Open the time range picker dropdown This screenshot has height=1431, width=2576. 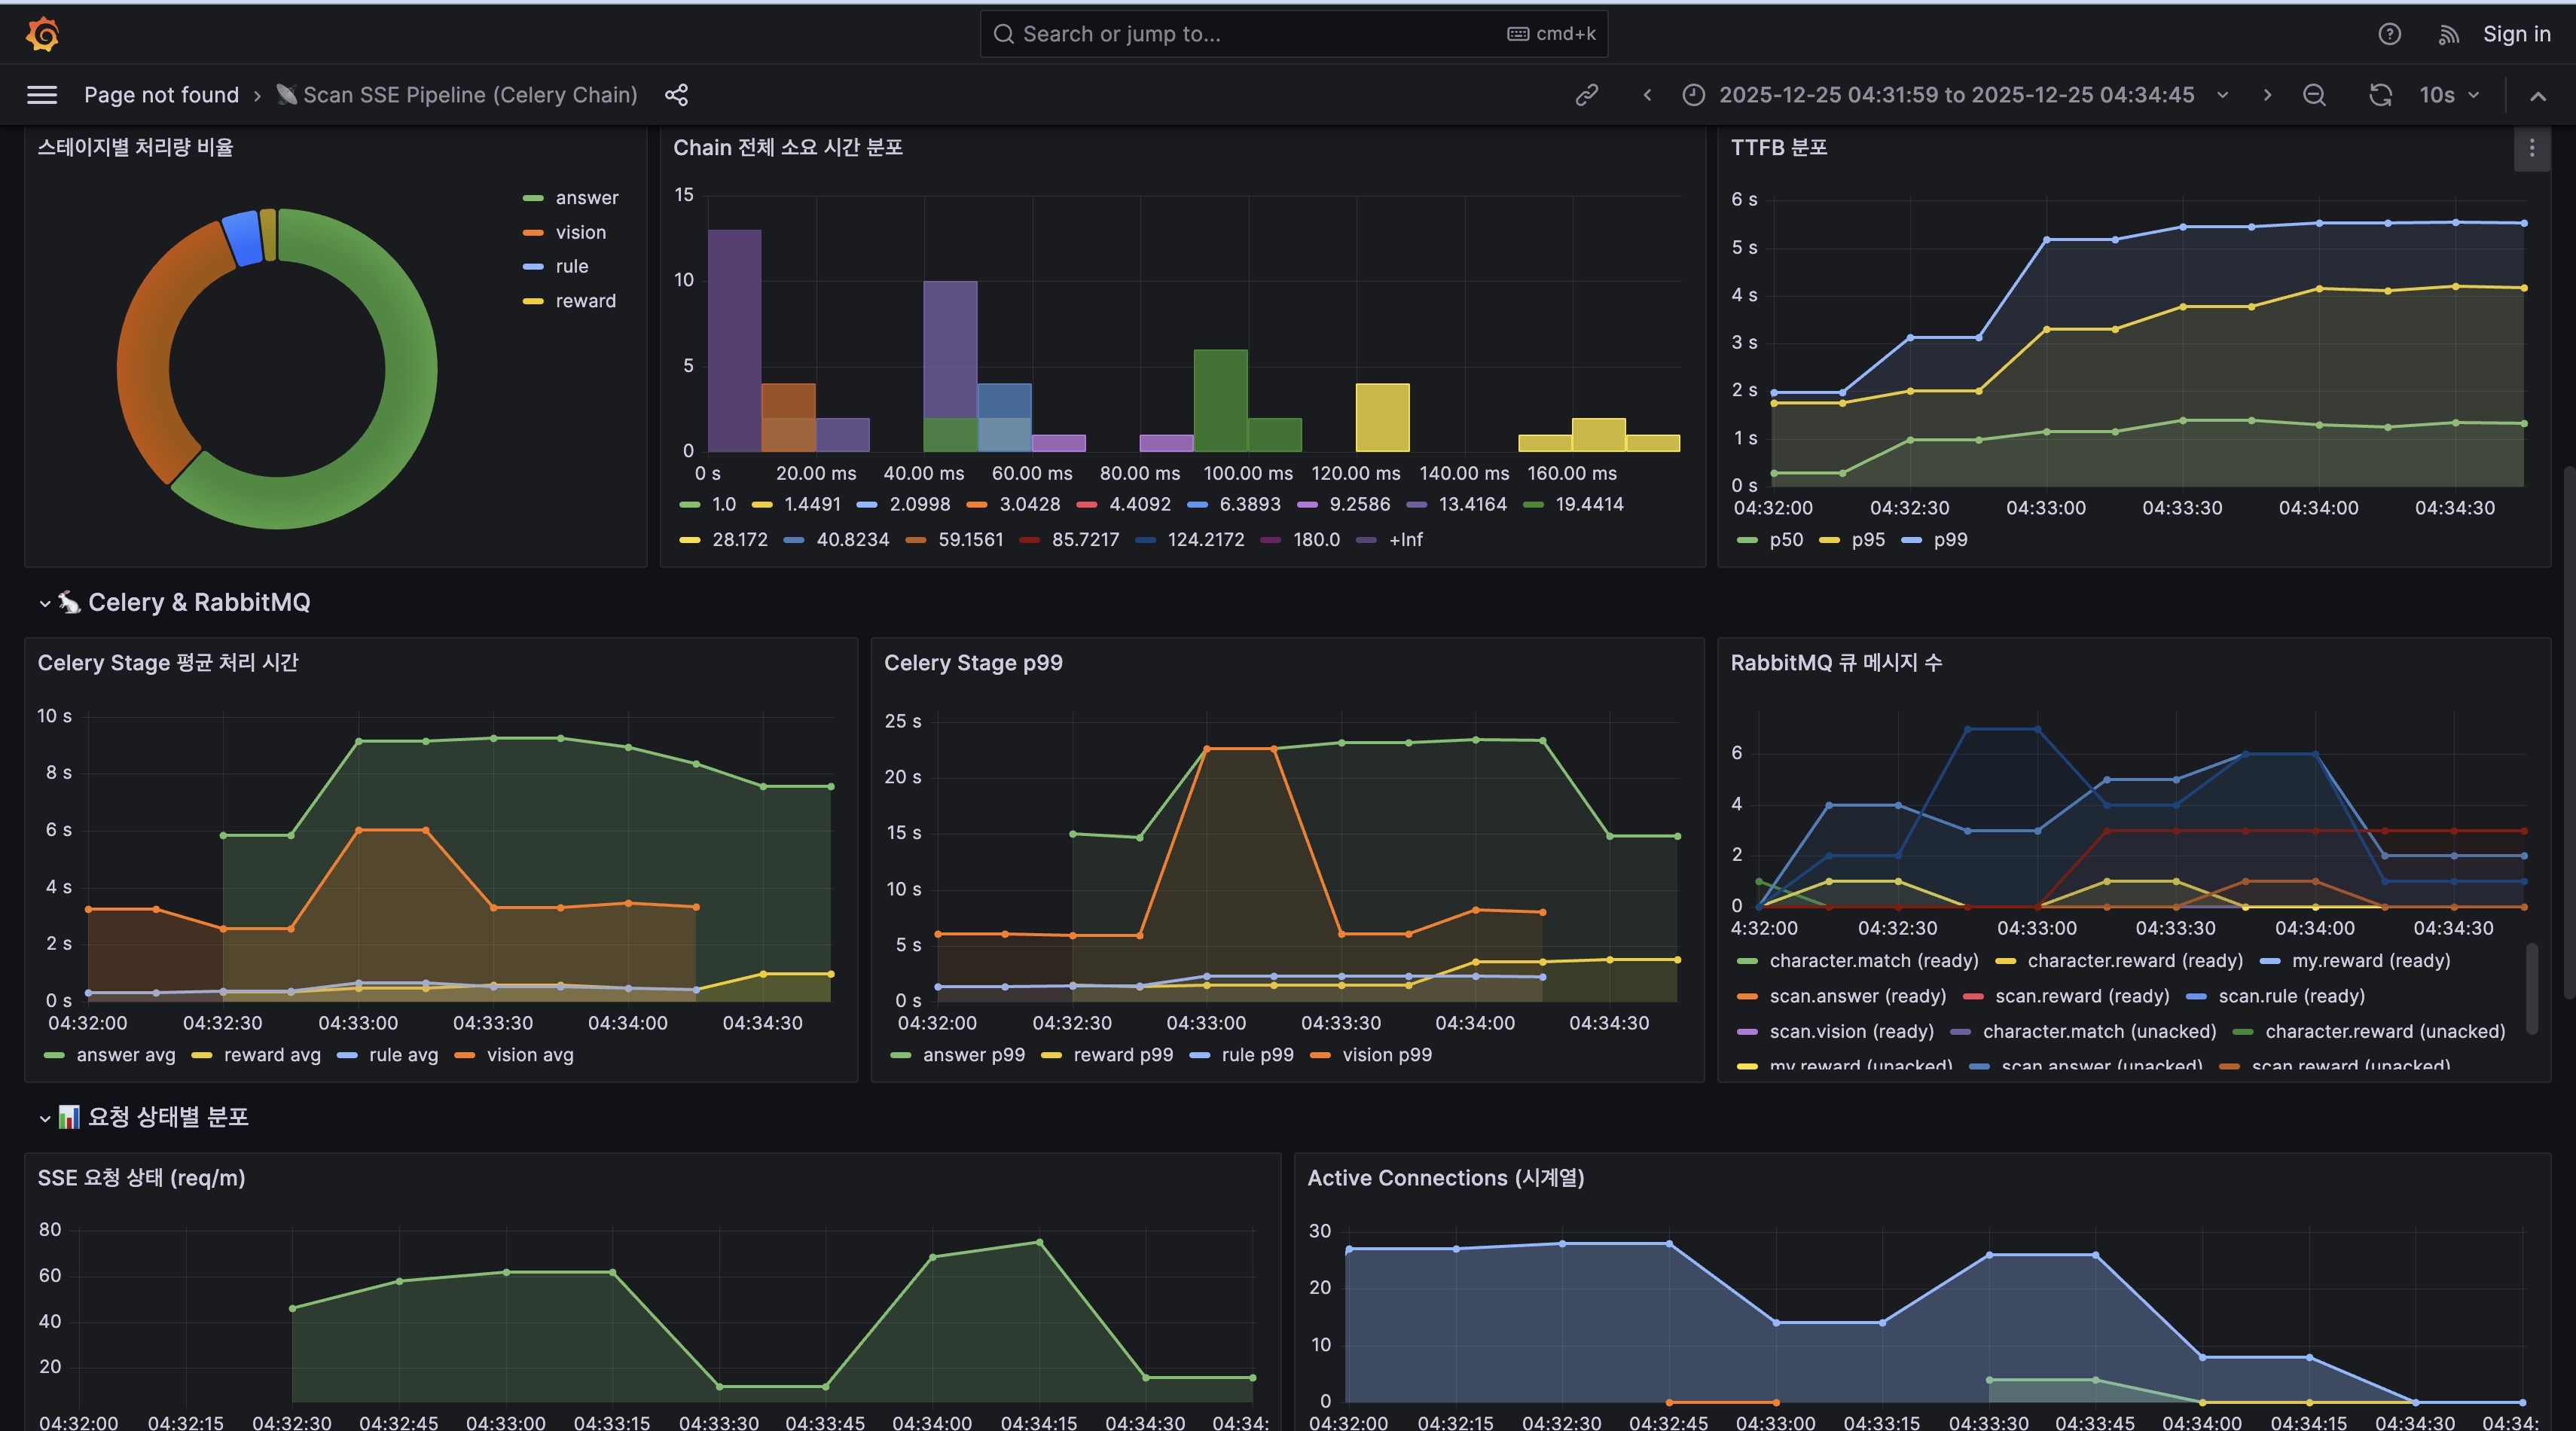pos(1956,95)
